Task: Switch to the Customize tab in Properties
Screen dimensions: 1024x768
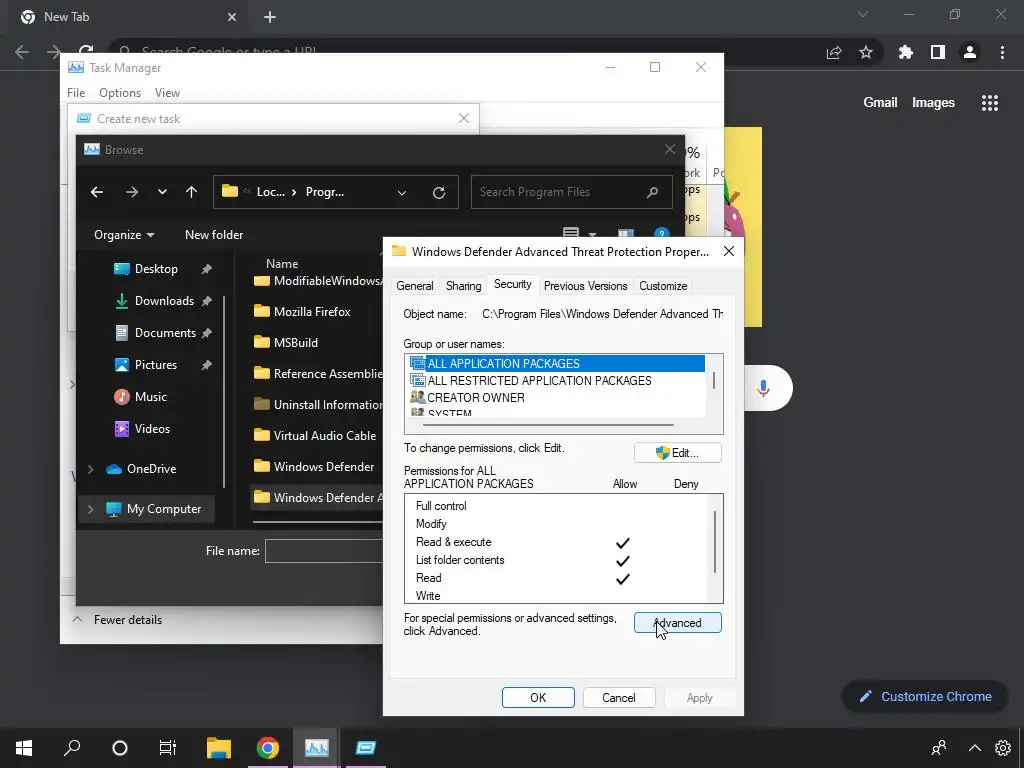Action: [x=663, y=286]
